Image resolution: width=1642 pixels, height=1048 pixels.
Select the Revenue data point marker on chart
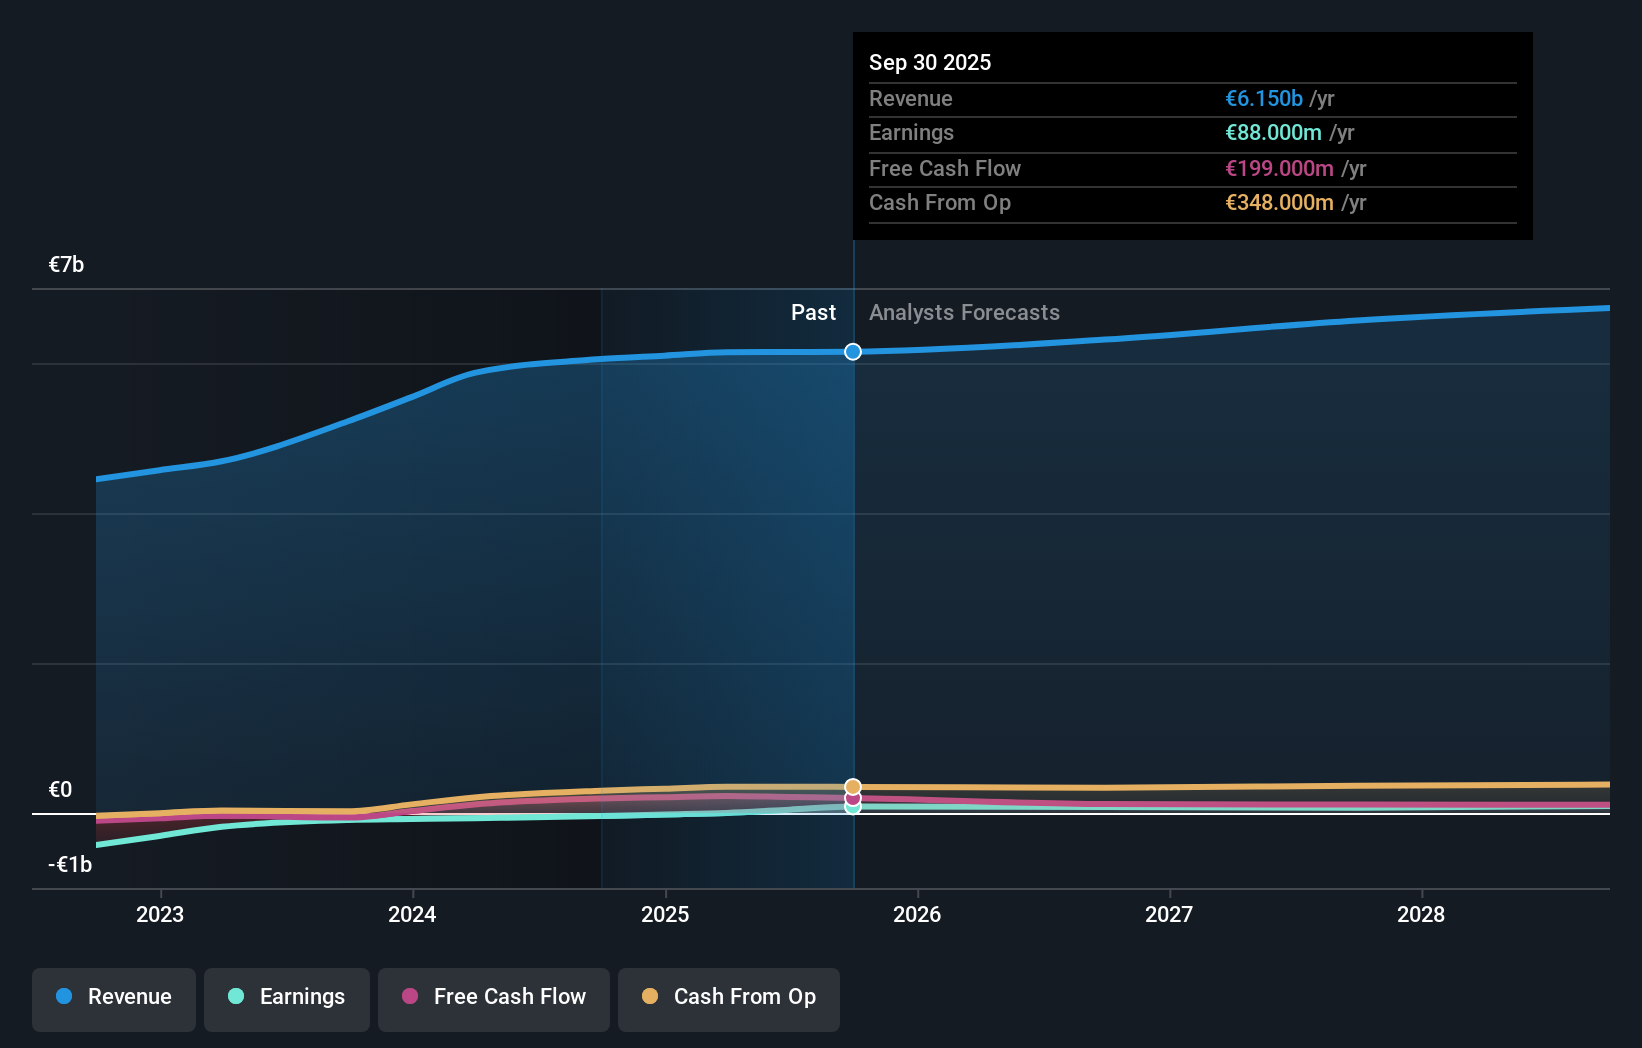[852, 351]
